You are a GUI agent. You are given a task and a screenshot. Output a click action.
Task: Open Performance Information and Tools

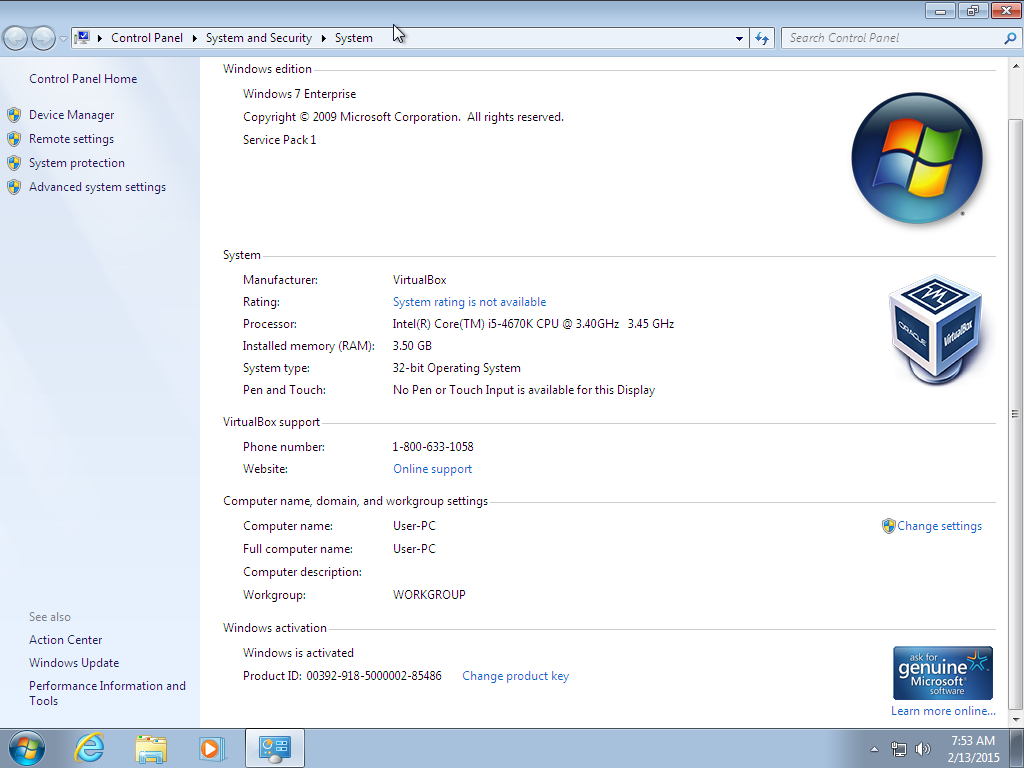pos(107,693)
